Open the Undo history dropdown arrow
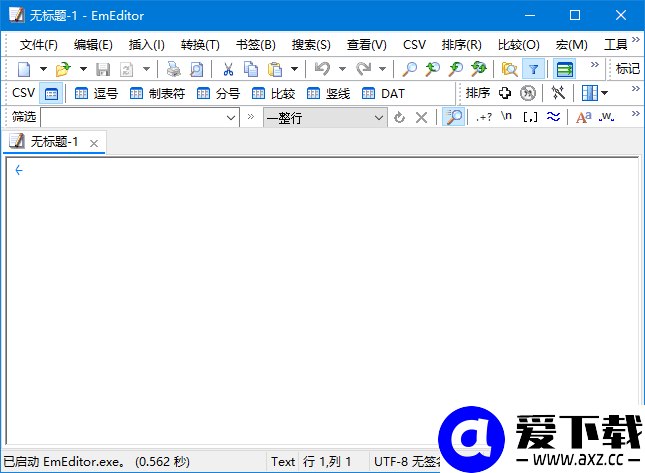Viewport: 645px width, 473px height. (342, 69)
